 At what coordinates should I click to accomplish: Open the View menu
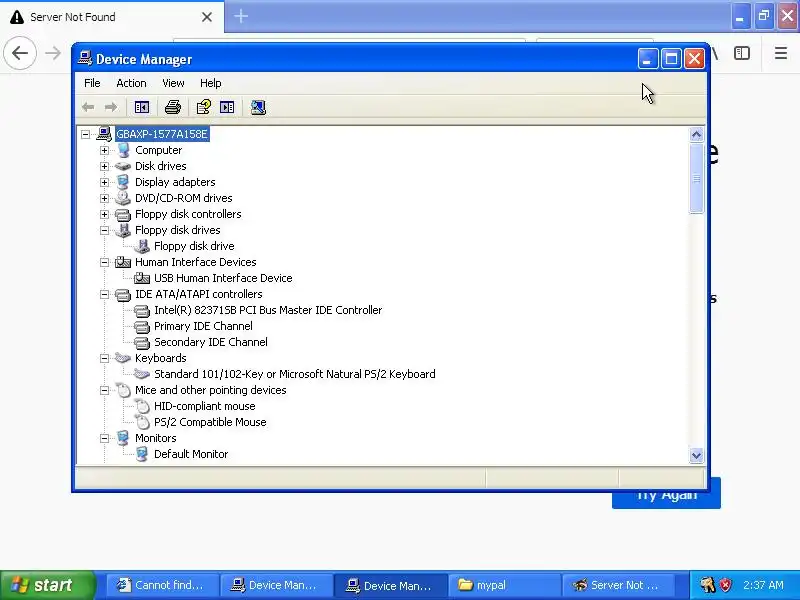173,83
